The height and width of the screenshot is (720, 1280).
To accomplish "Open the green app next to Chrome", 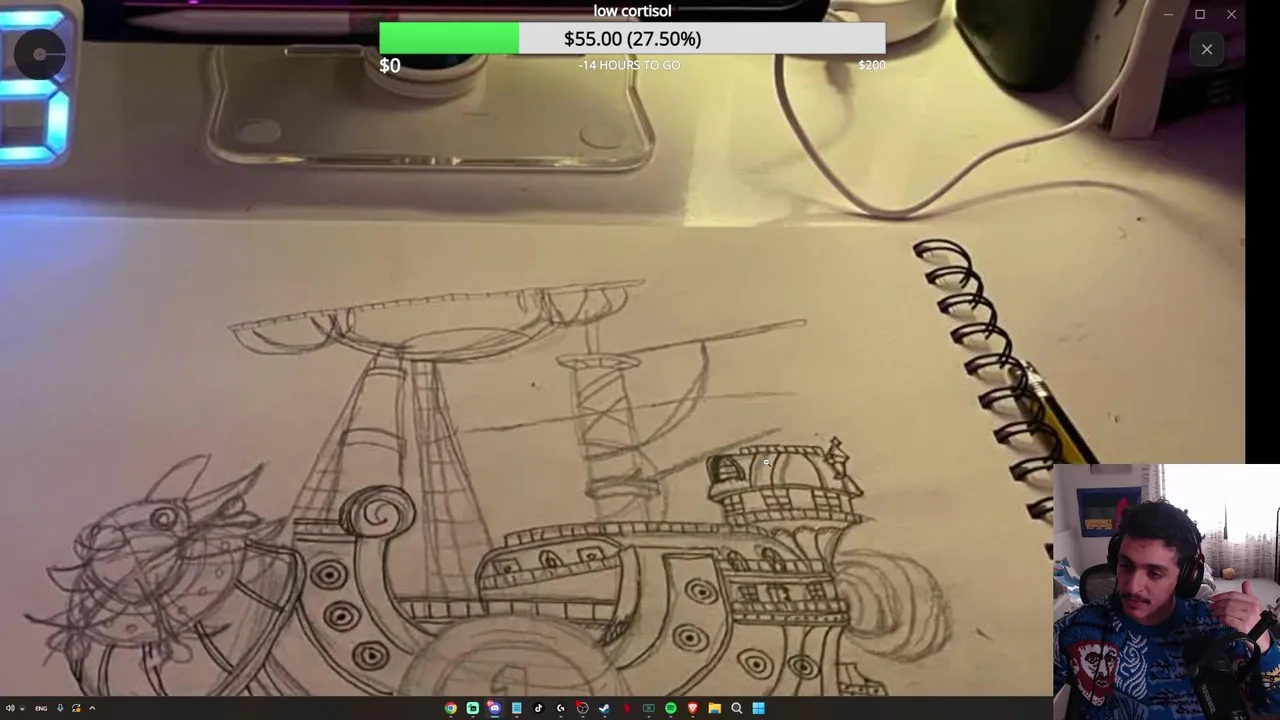I will click(x=473, y=708).
